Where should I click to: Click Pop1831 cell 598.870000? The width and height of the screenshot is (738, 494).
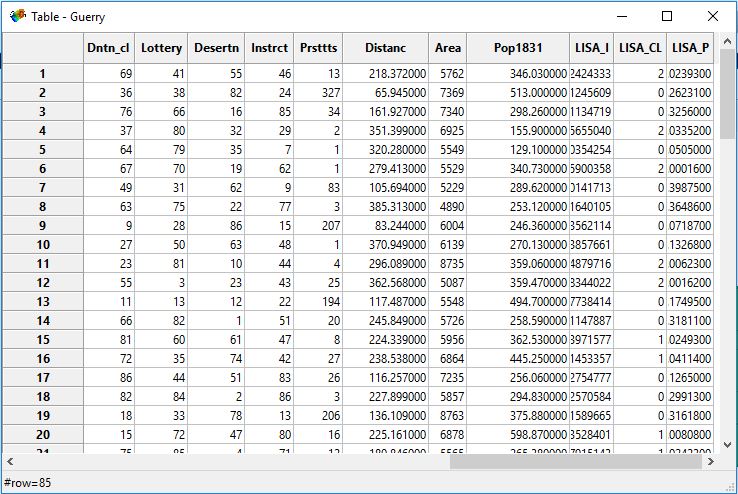pos(518,435)
